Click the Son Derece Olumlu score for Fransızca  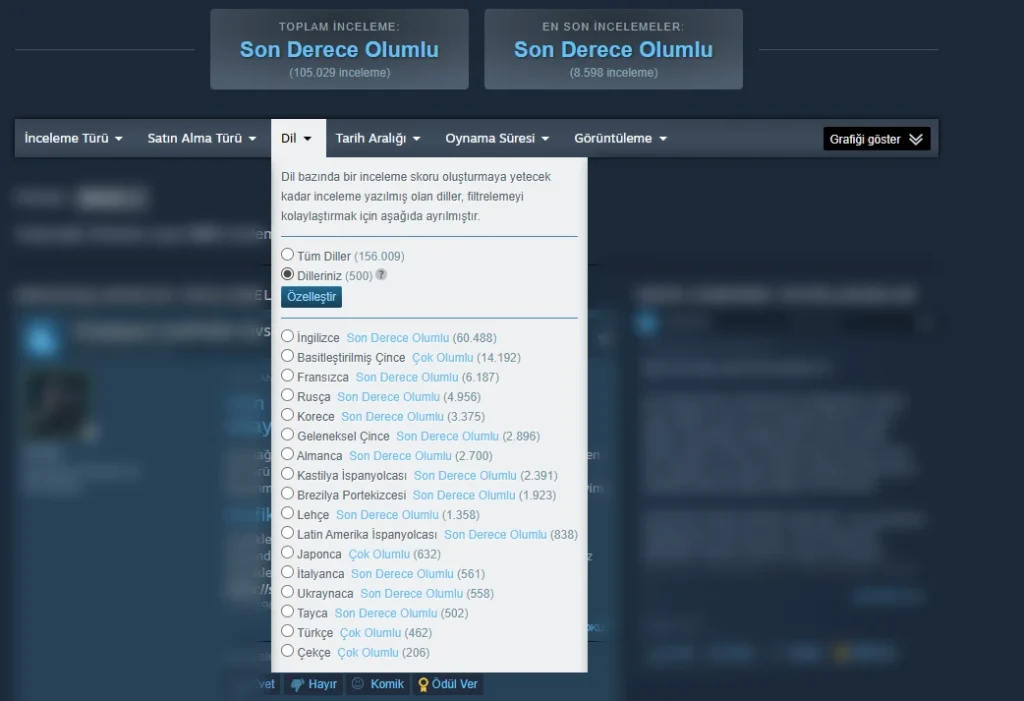point(407,378)
